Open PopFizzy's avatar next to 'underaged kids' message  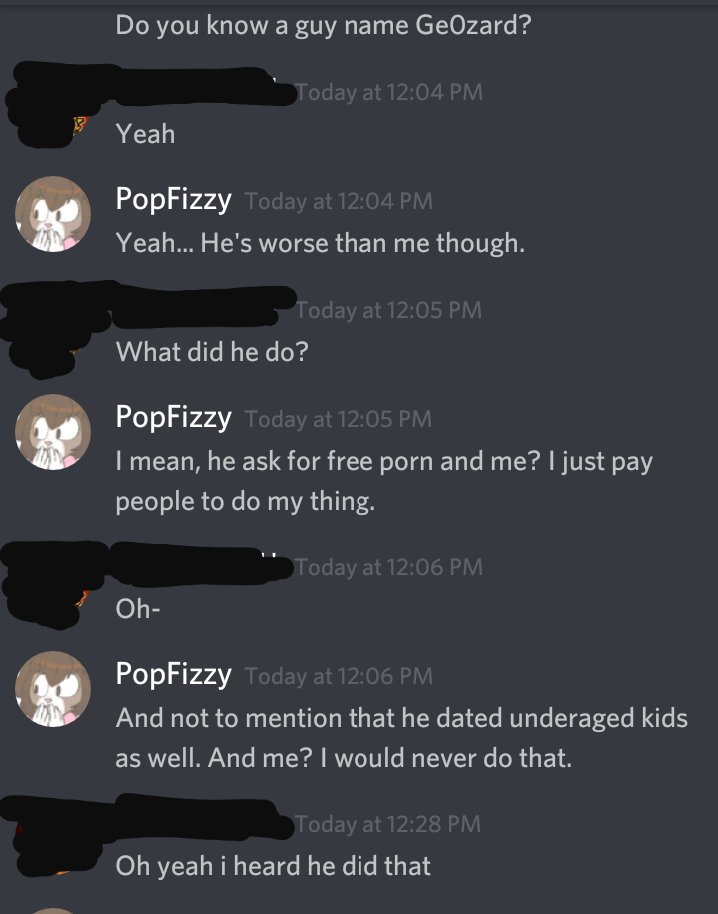click(53, 688)
